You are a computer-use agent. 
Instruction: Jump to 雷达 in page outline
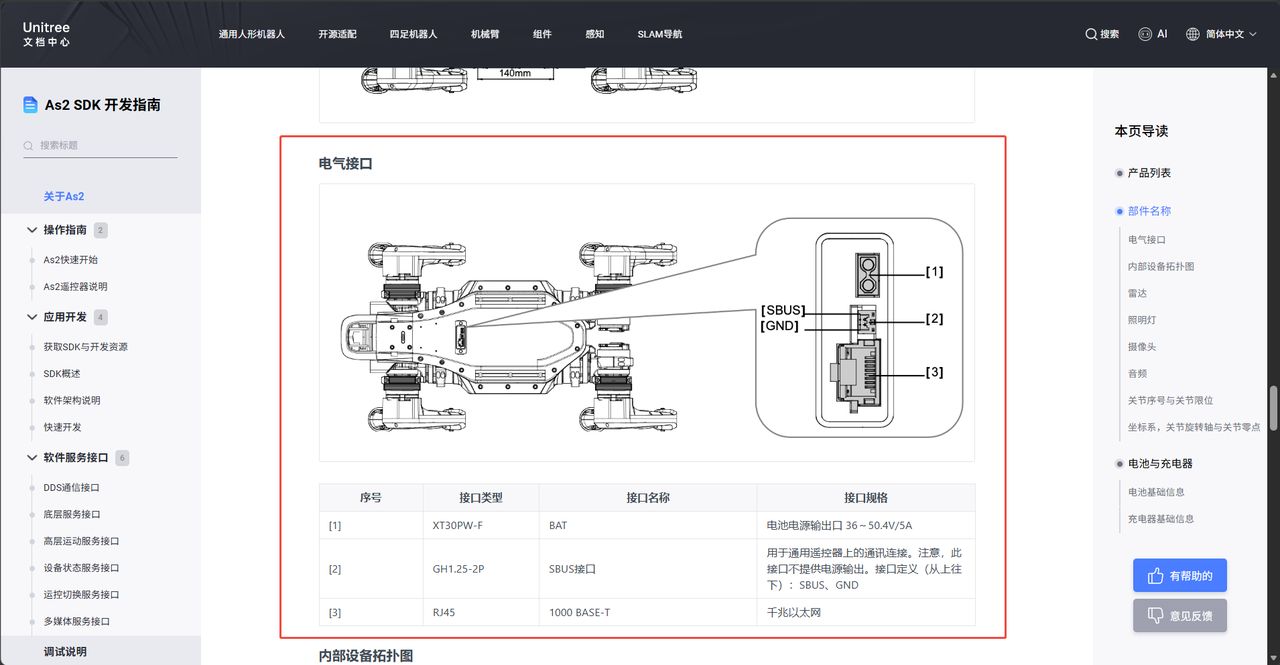[x=1137, y=294]
